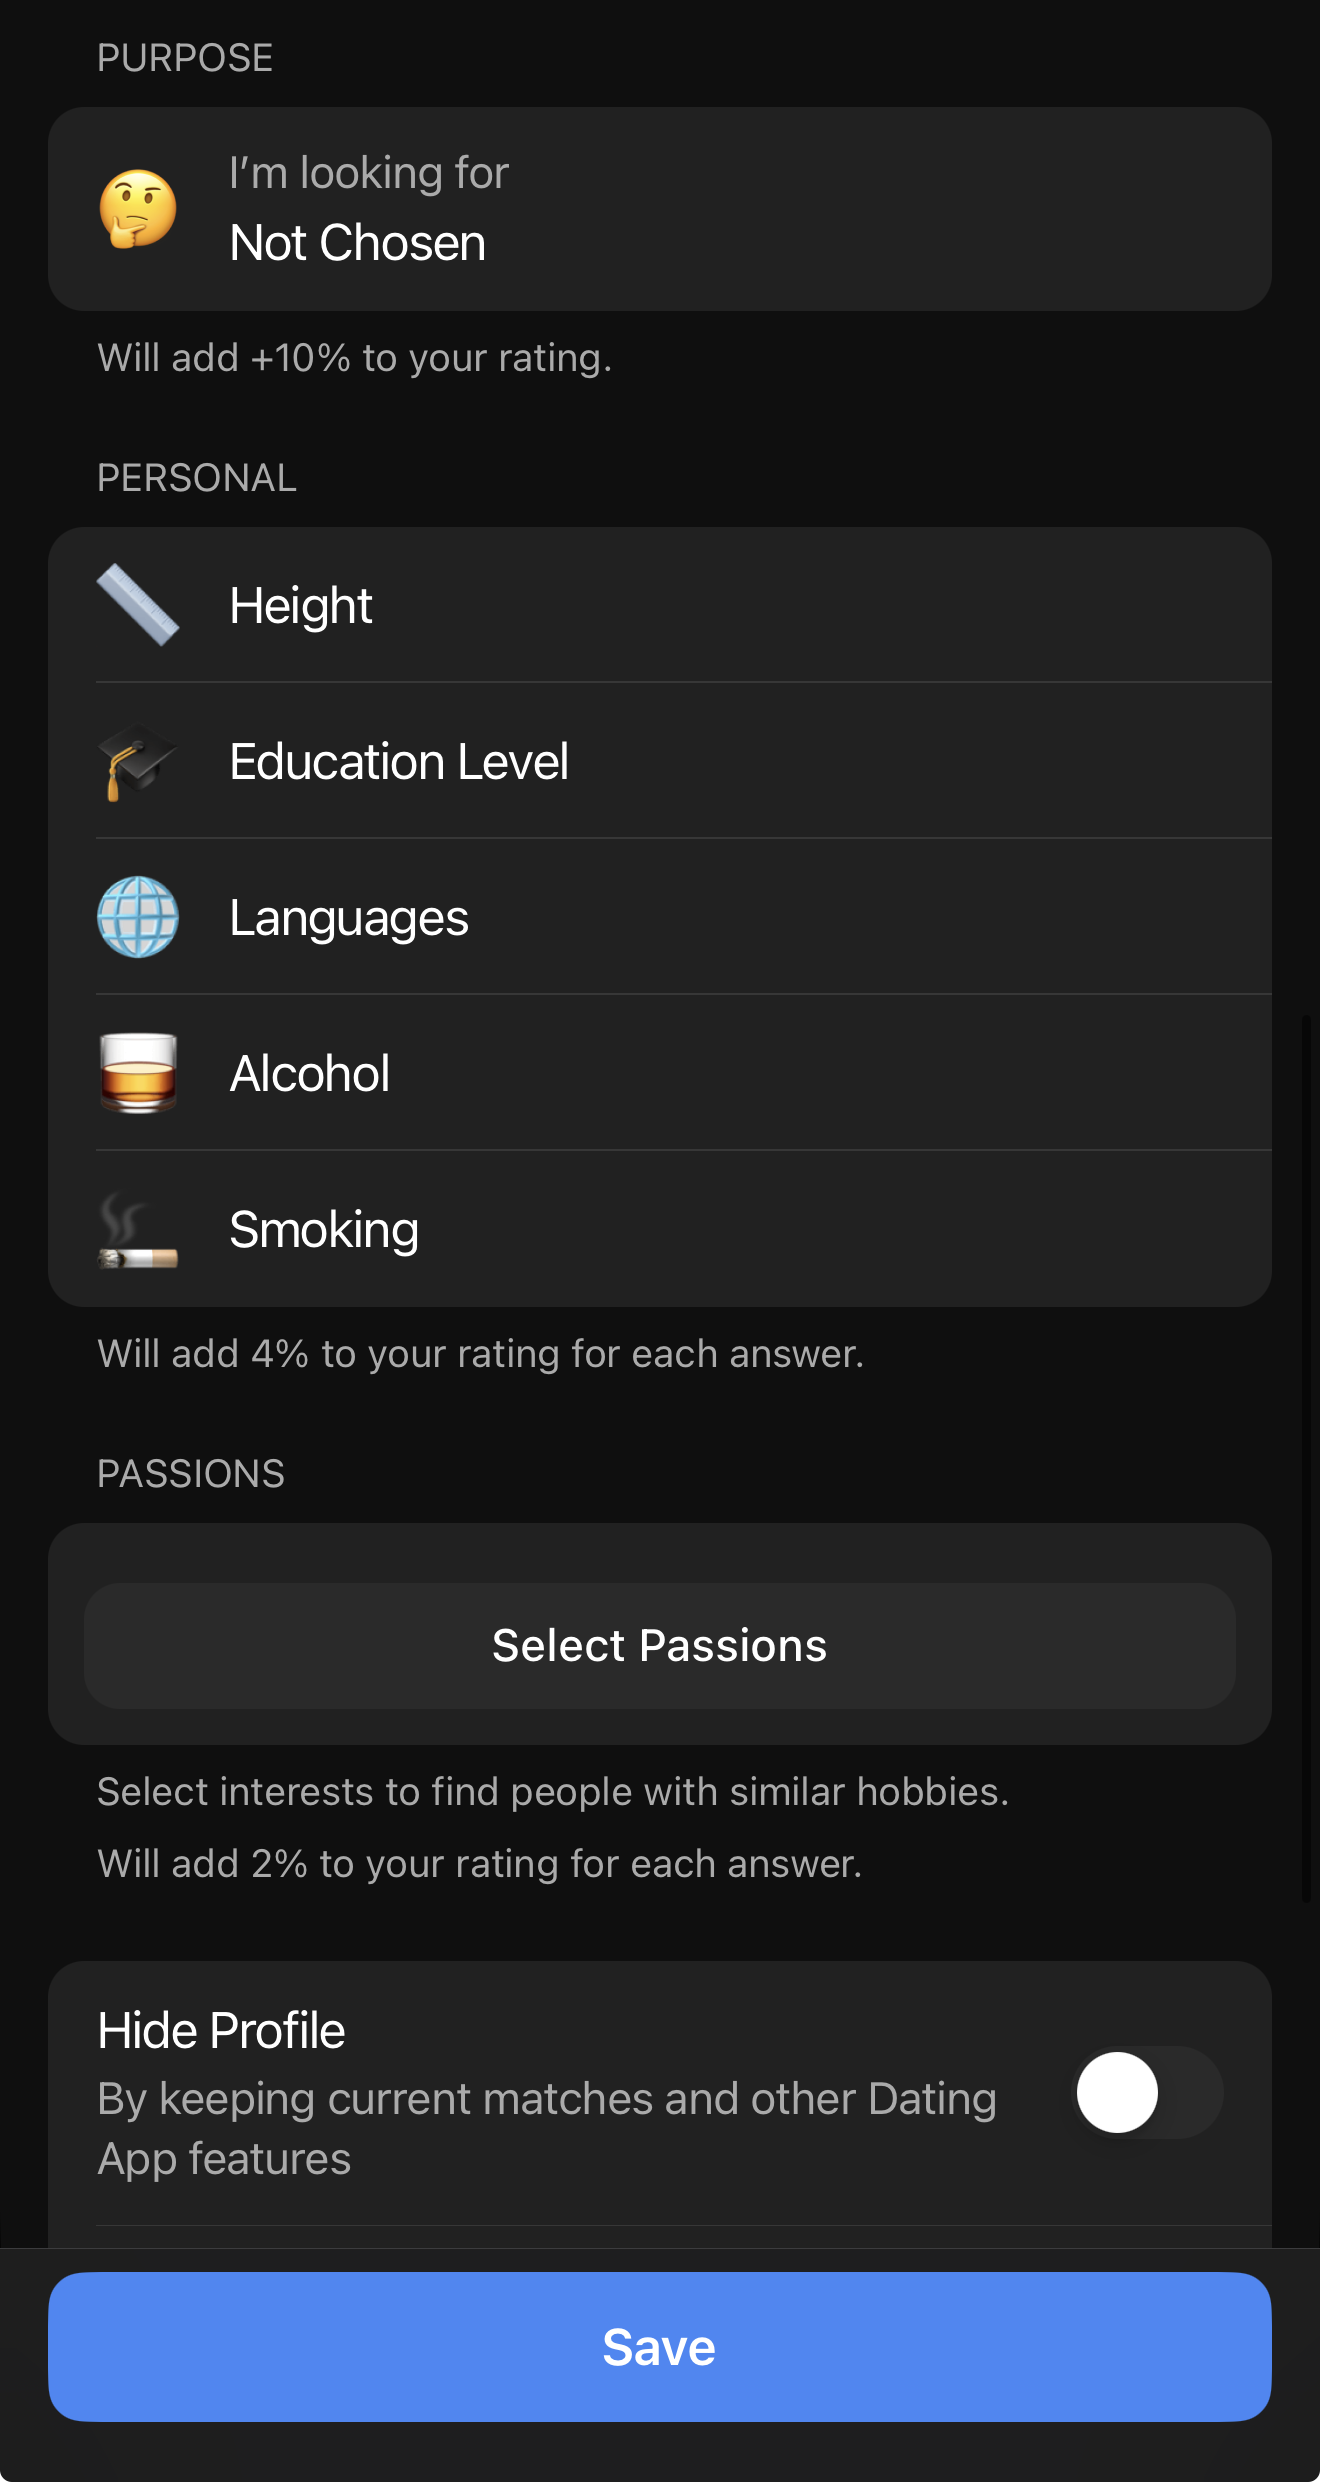Click the graduation cap icon for Education Level

(x=137, y=762)
